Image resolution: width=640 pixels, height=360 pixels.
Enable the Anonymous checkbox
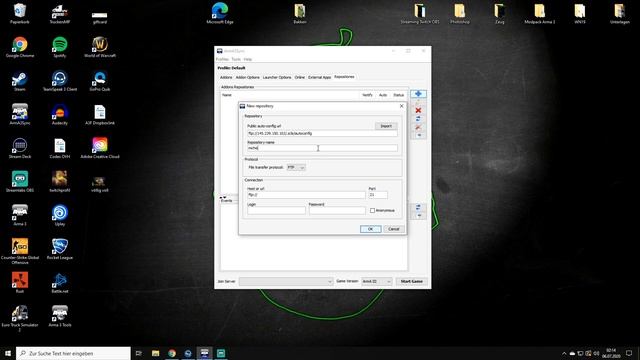(x=372, y=210)
